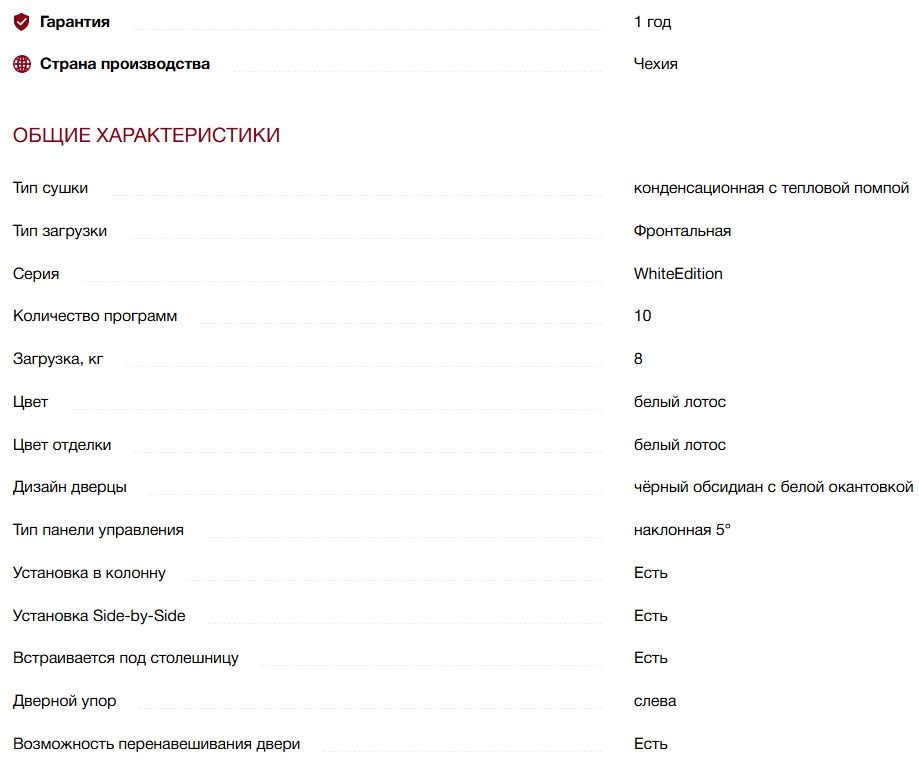
Task: Click the Гарантия label
Action: pyautogui.click(x=75, y=22)
